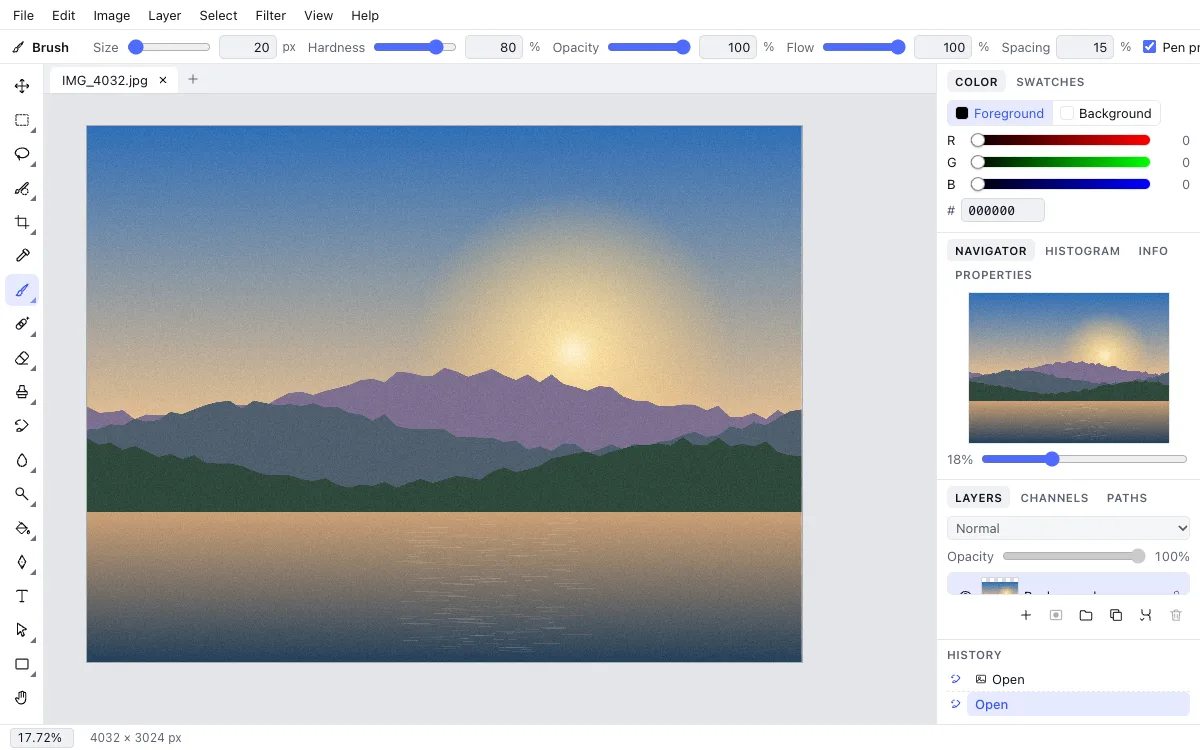
Task: Select the Type tool
Action: (x=22, y=596)
